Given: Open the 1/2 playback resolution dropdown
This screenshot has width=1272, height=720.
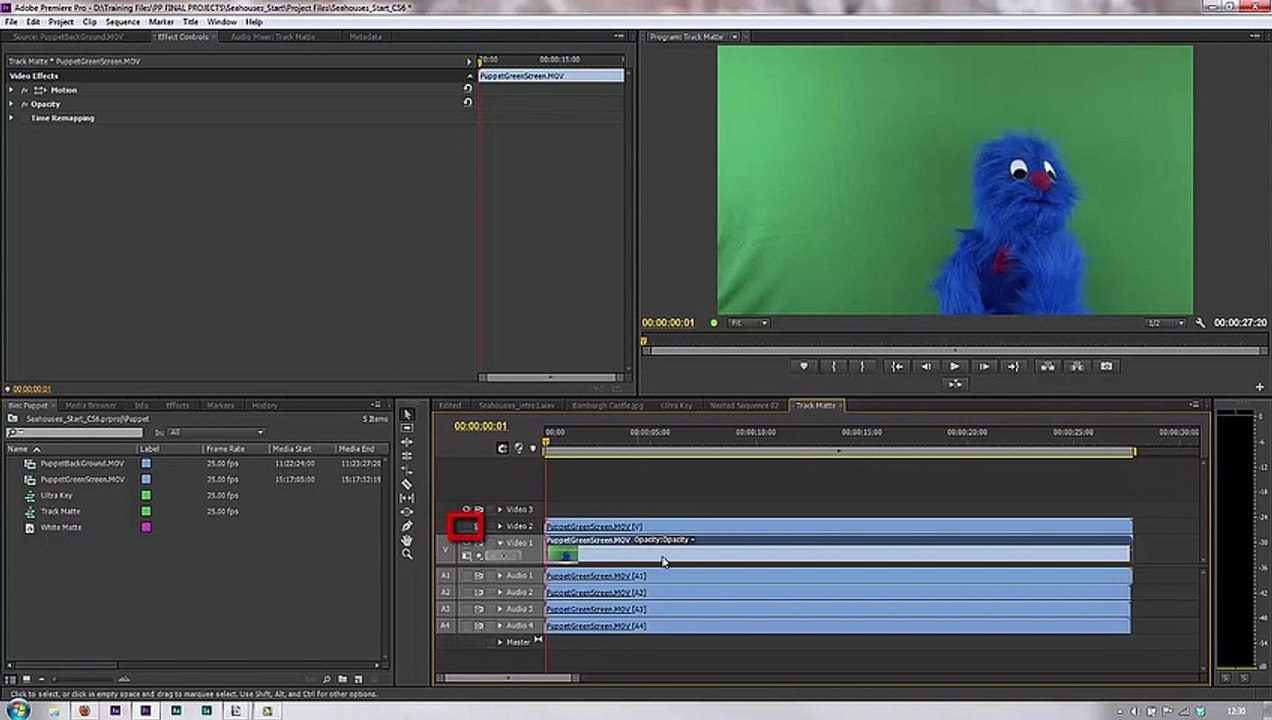Looking at the screenshot, I should pos(1165,323).
